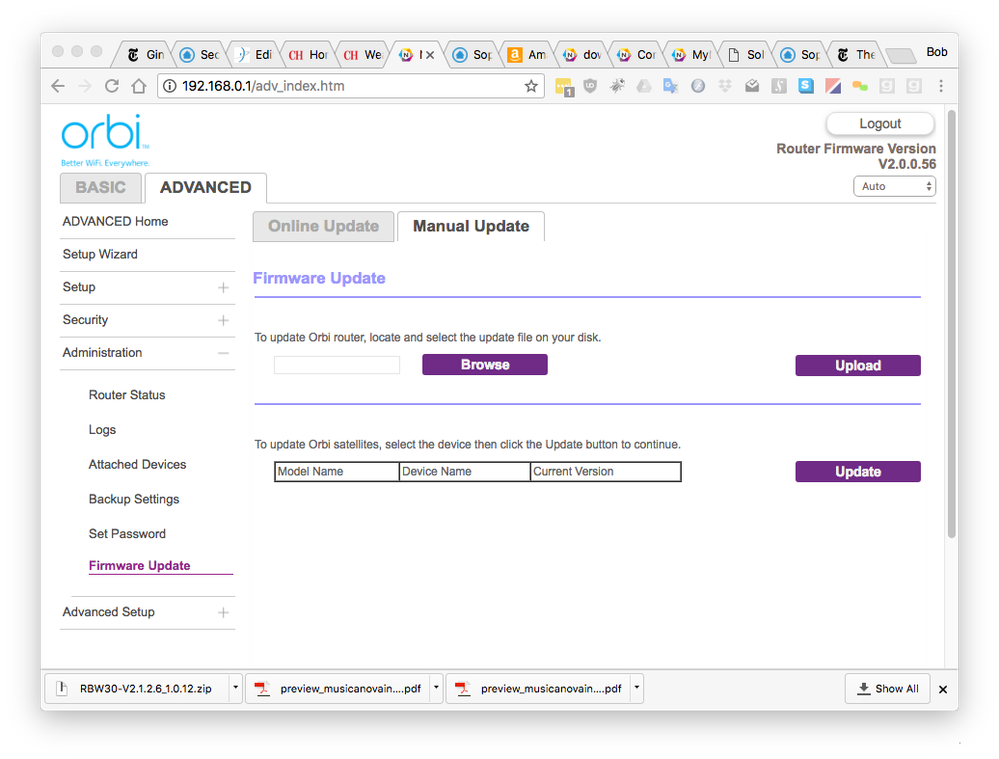This screenshot has height=759, width=999.
Task: Switch to the Gin tab
Action: point(145,55)
